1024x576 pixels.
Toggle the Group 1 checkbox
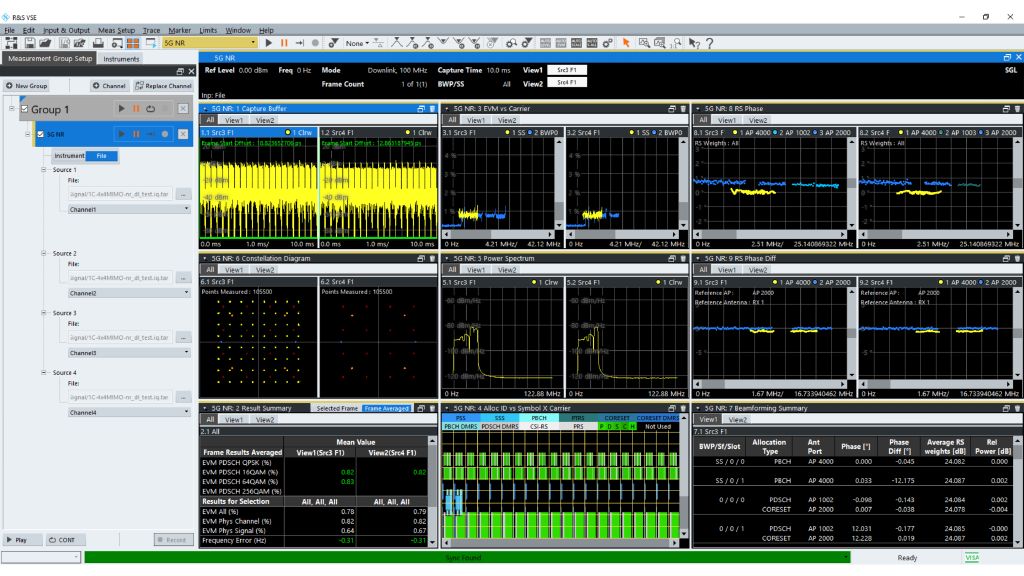coord(24,109)
